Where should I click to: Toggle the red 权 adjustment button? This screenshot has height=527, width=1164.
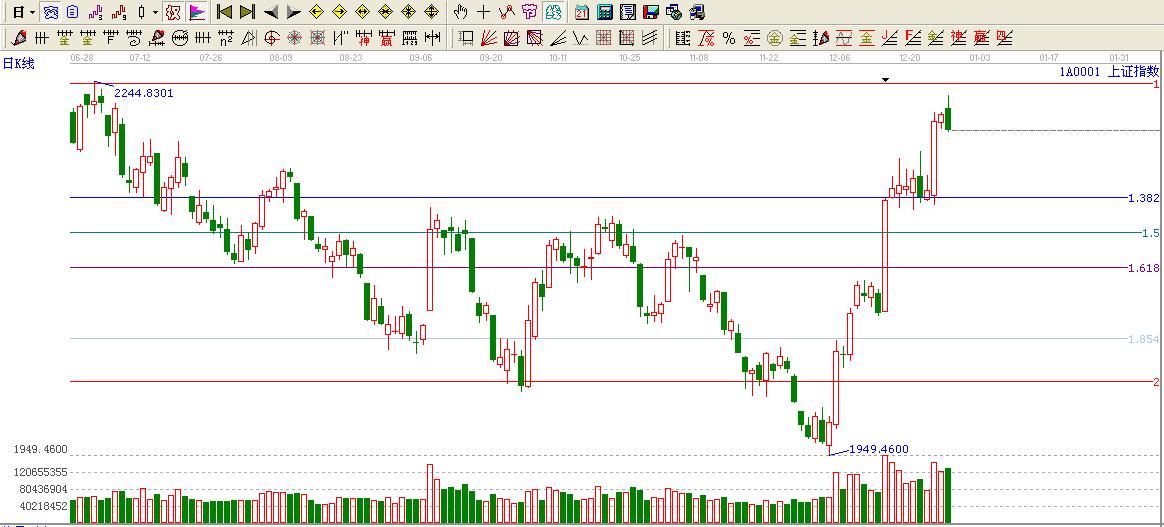(x=171, y=13)
